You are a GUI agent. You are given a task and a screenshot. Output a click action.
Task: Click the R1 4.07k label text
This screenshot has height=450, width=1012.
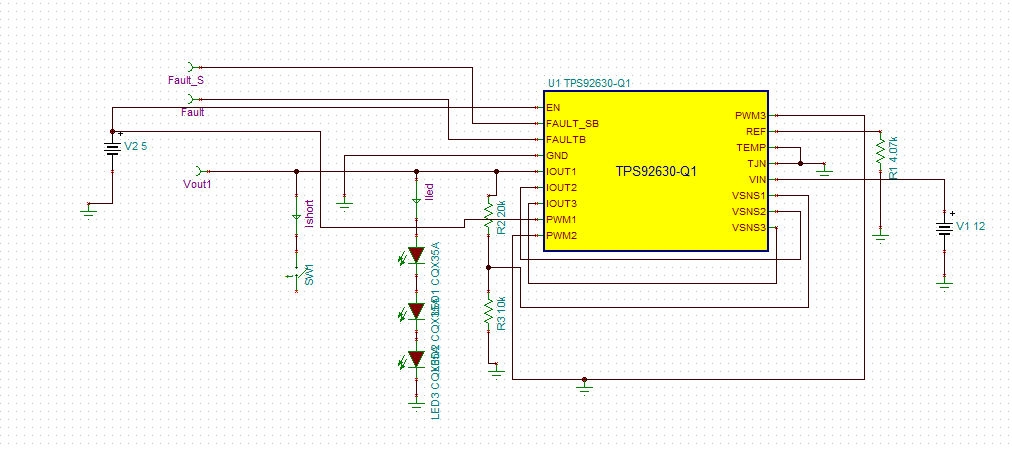[893, 158]
